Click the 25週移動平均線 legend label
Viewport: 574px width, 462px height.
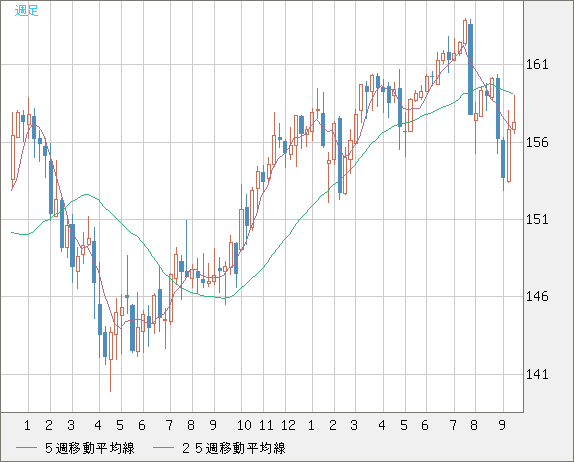tap(234, 448)
